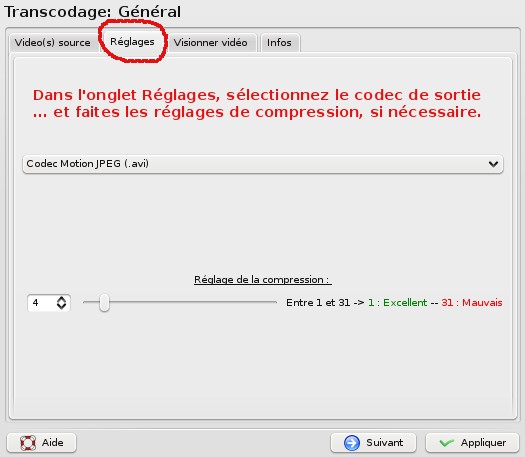Click the underlined Réglage de la compression label
This screenshot has height=457, width=525.
tap(262, 280)
